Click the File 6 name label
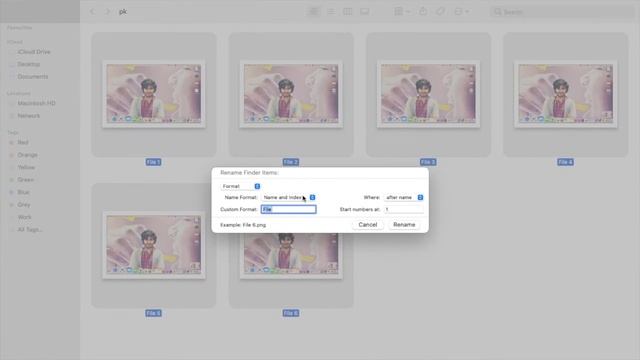Image resolution: width=640 pixels, height=360 pixels. tap(291, 313)
